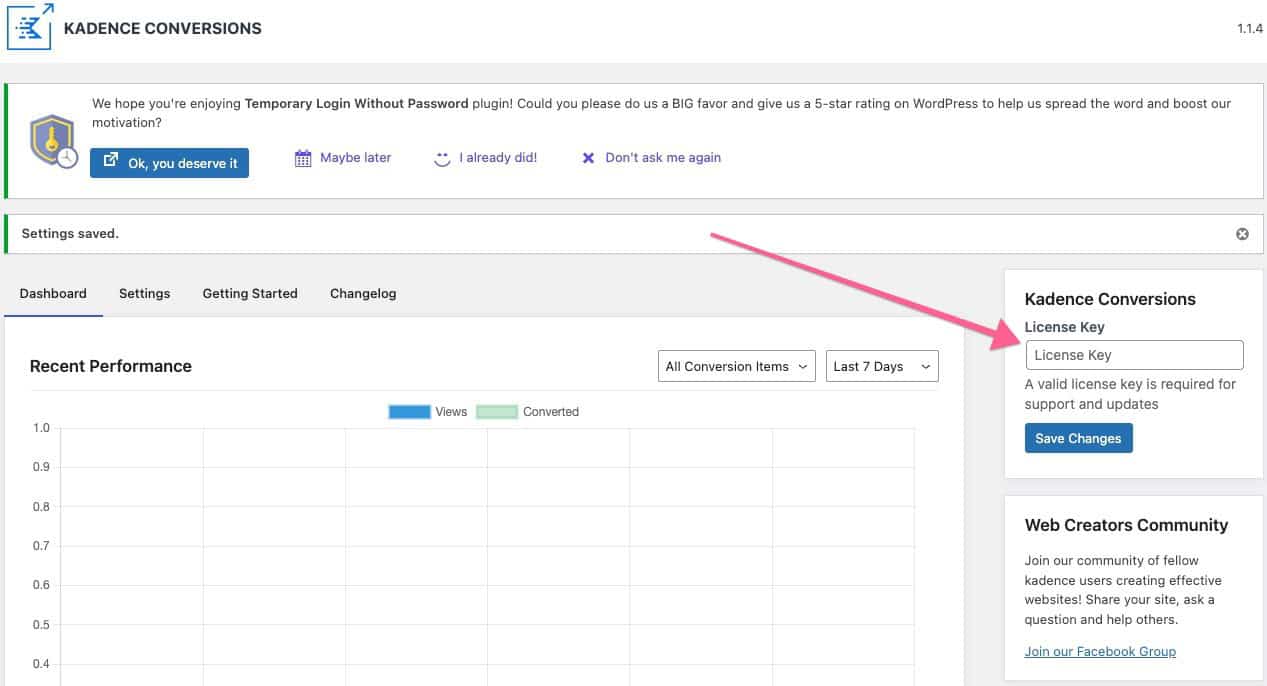Screen dimensions: 1267x686
Task: Click the Kadence Conversions logo icon
Action: [30, 27]
